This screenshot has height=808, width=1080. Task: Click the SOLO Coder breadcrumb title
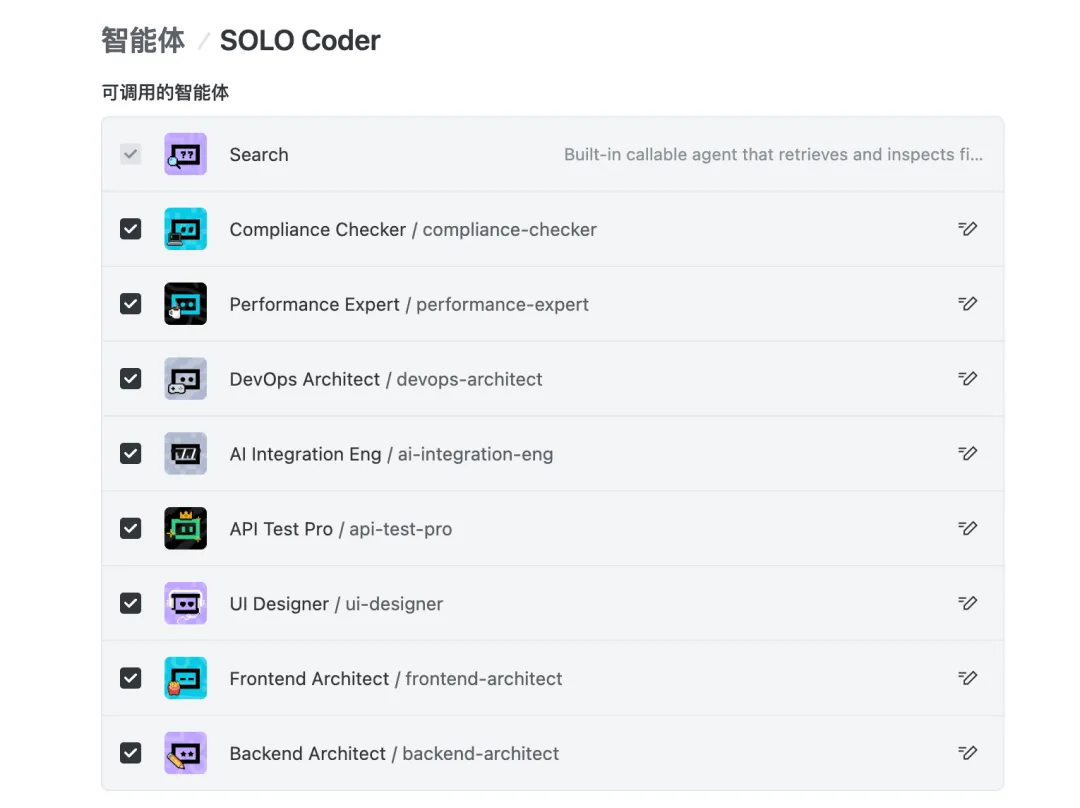[x=300, y=41]
